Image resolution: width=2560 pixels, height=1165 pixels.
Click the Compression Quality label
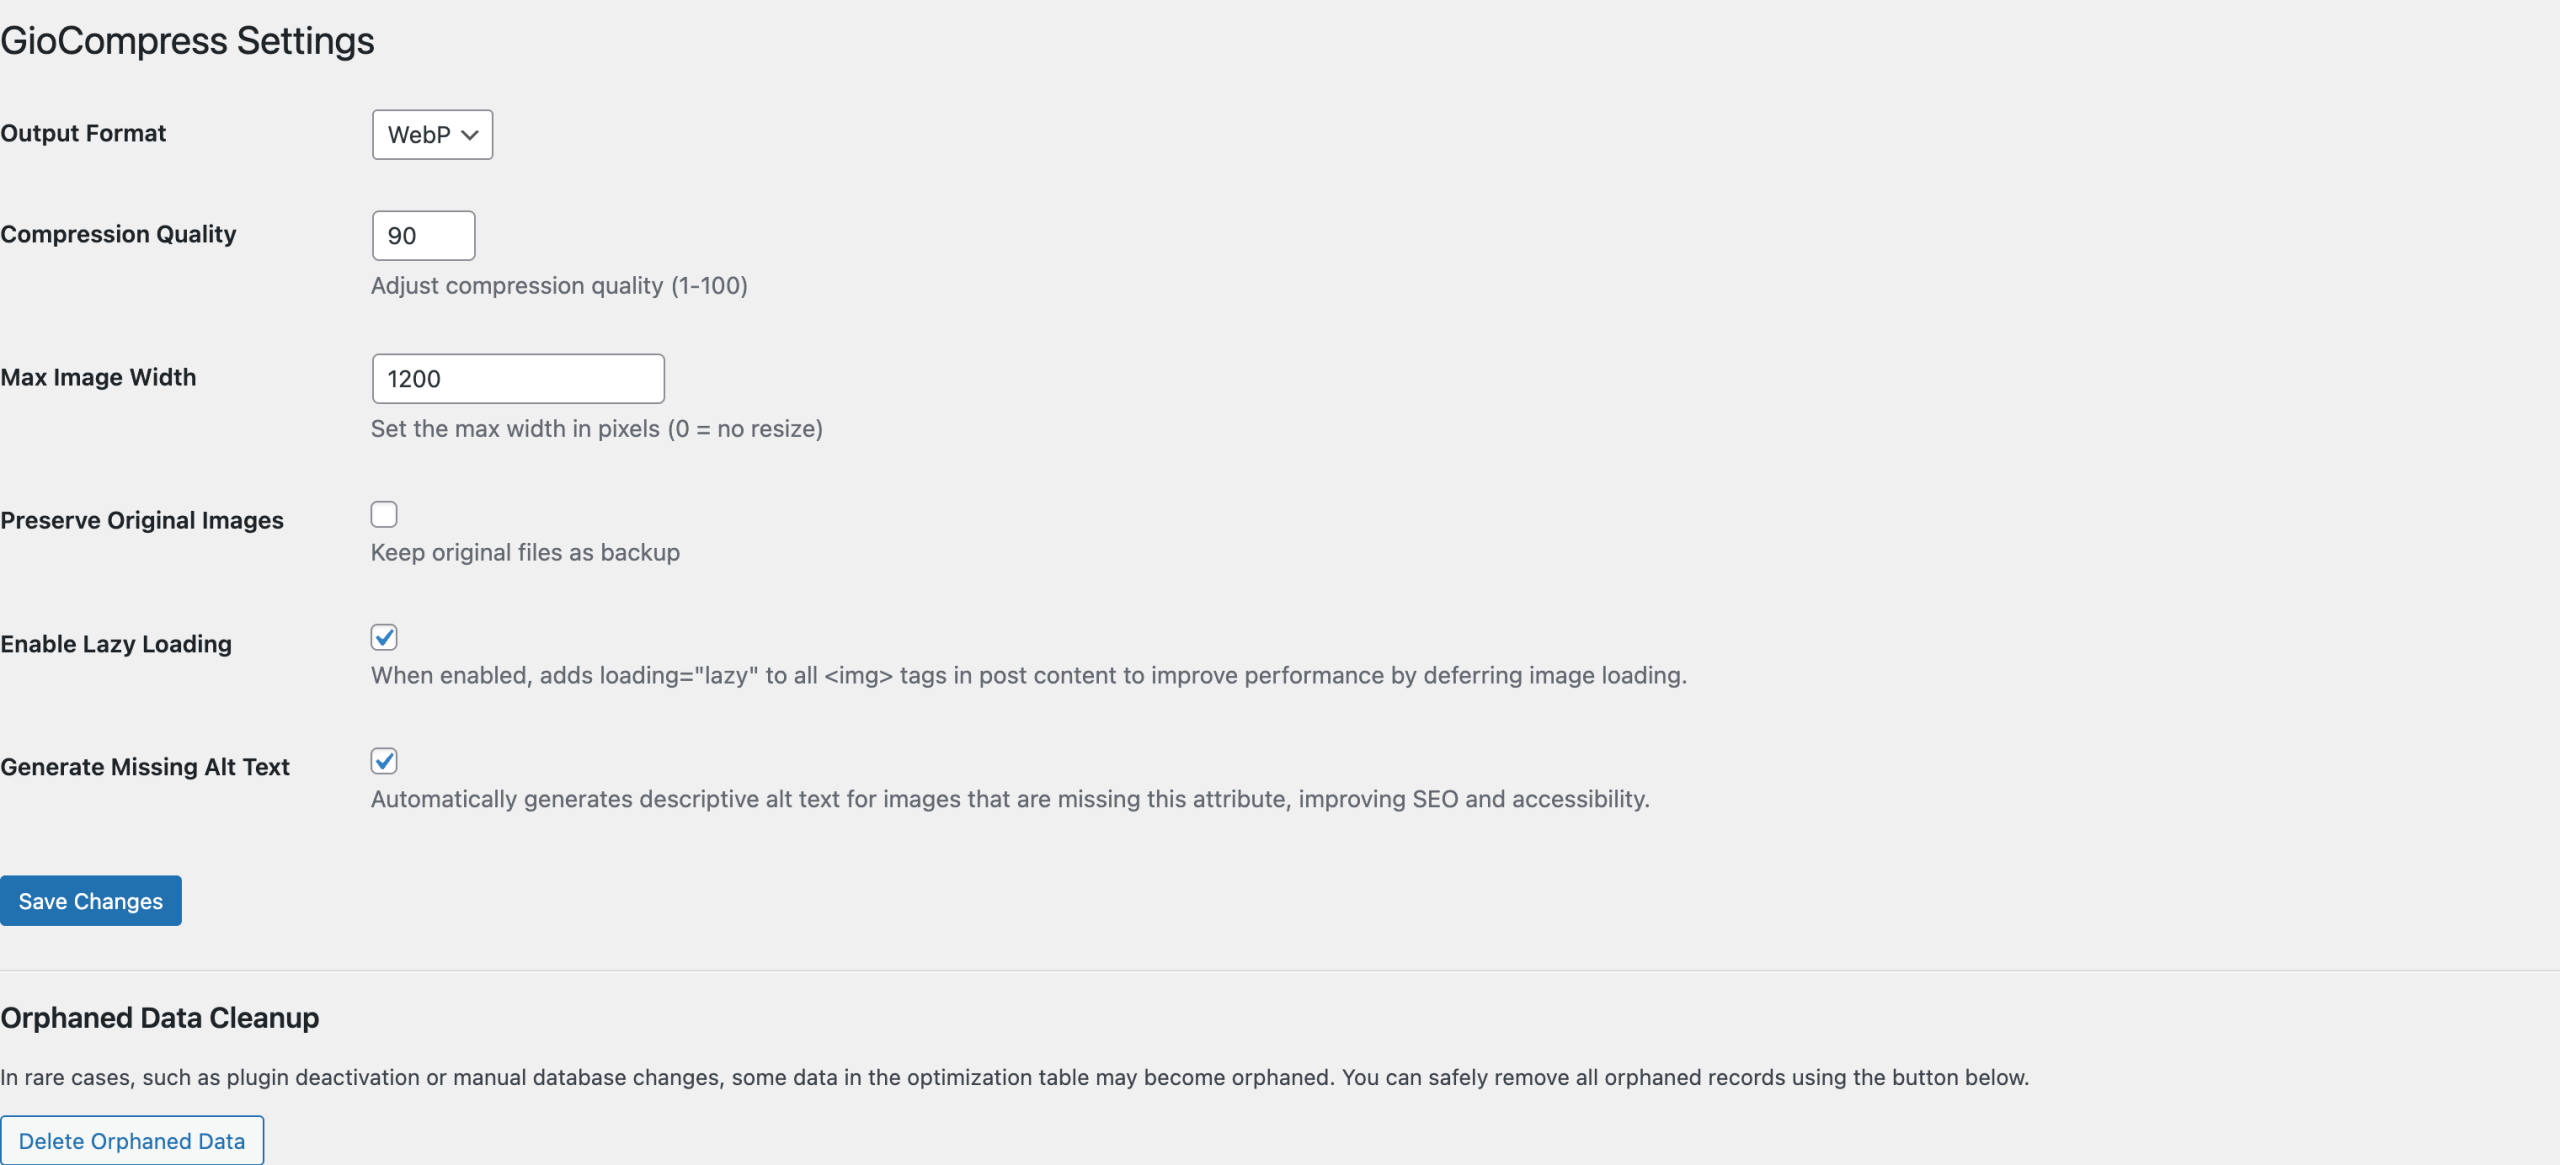(118, 234)
